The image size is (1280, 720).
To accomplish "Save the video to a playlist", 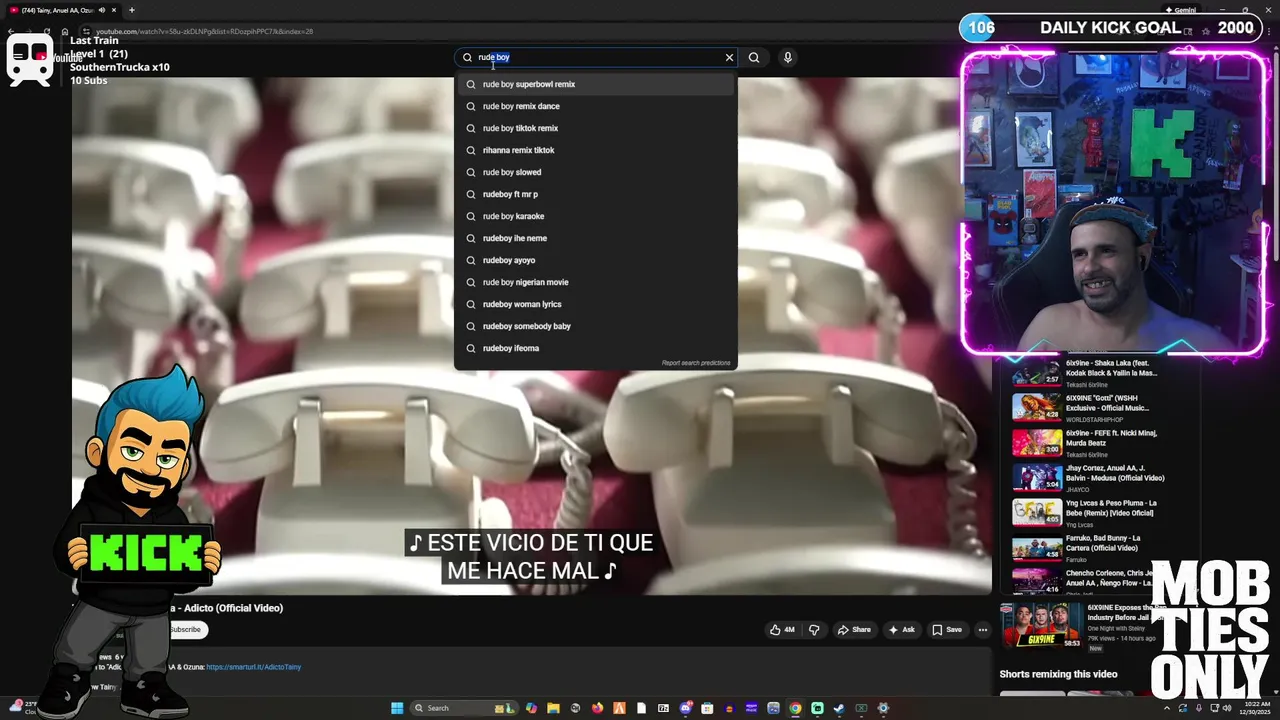I will pos(947,630).
